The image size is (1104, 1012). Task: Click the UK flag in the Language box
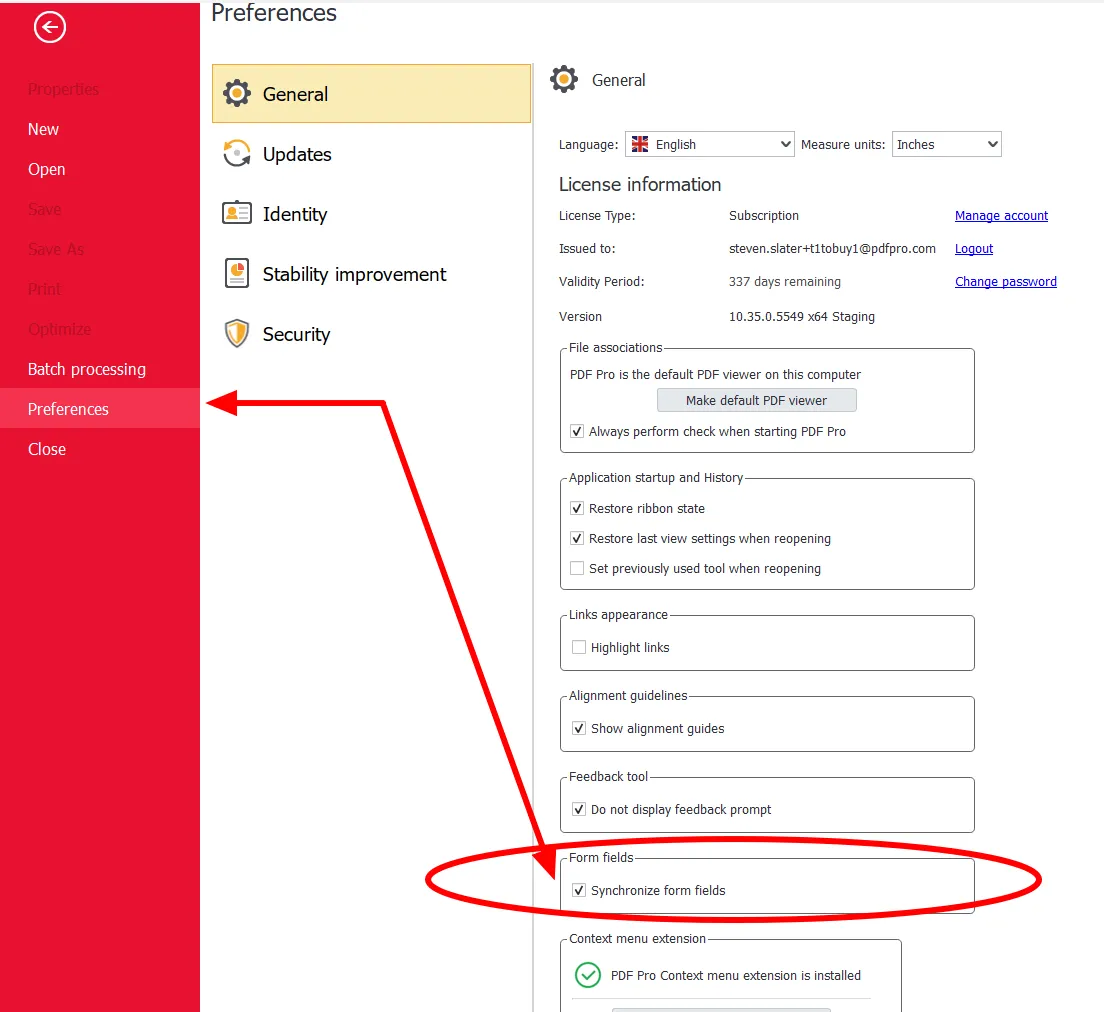(x=640, y=144)
